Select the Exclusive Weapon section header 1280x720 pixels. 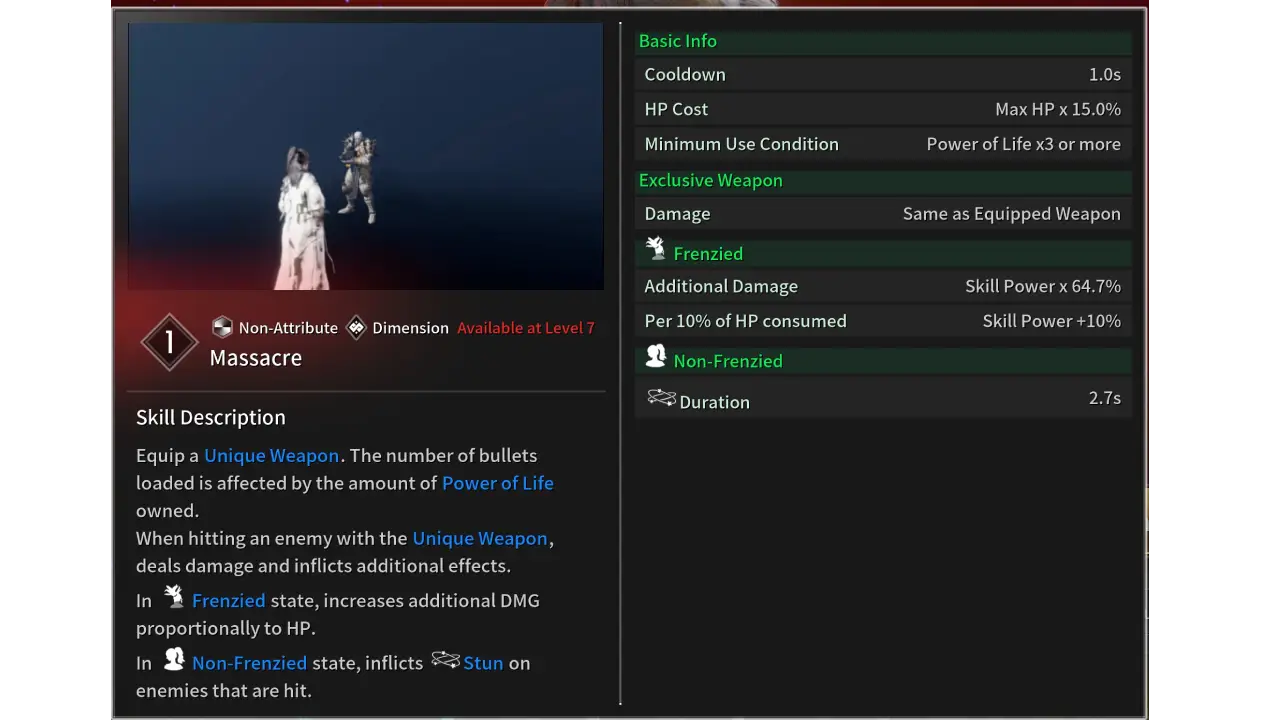[710, 180]
